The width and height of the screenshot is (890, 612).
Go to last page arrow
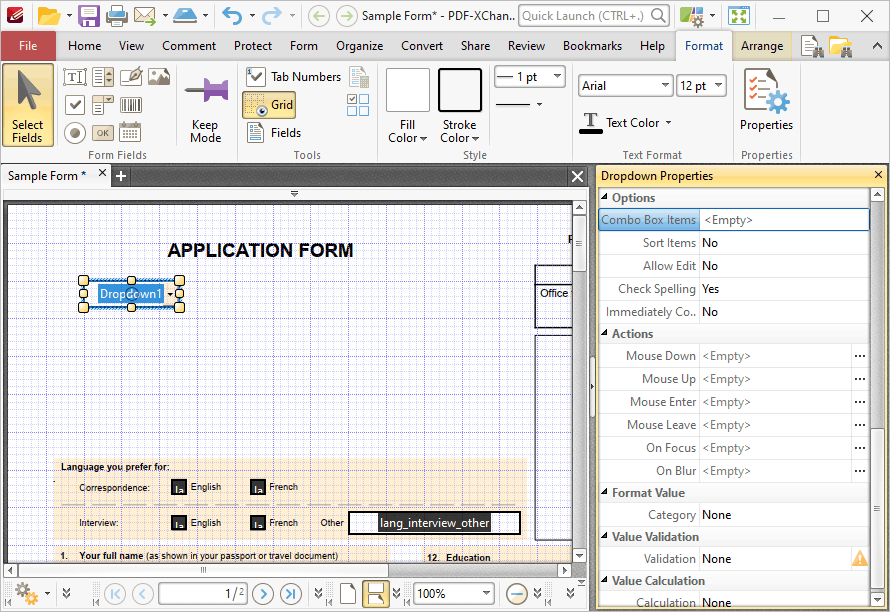click(291, 594)
